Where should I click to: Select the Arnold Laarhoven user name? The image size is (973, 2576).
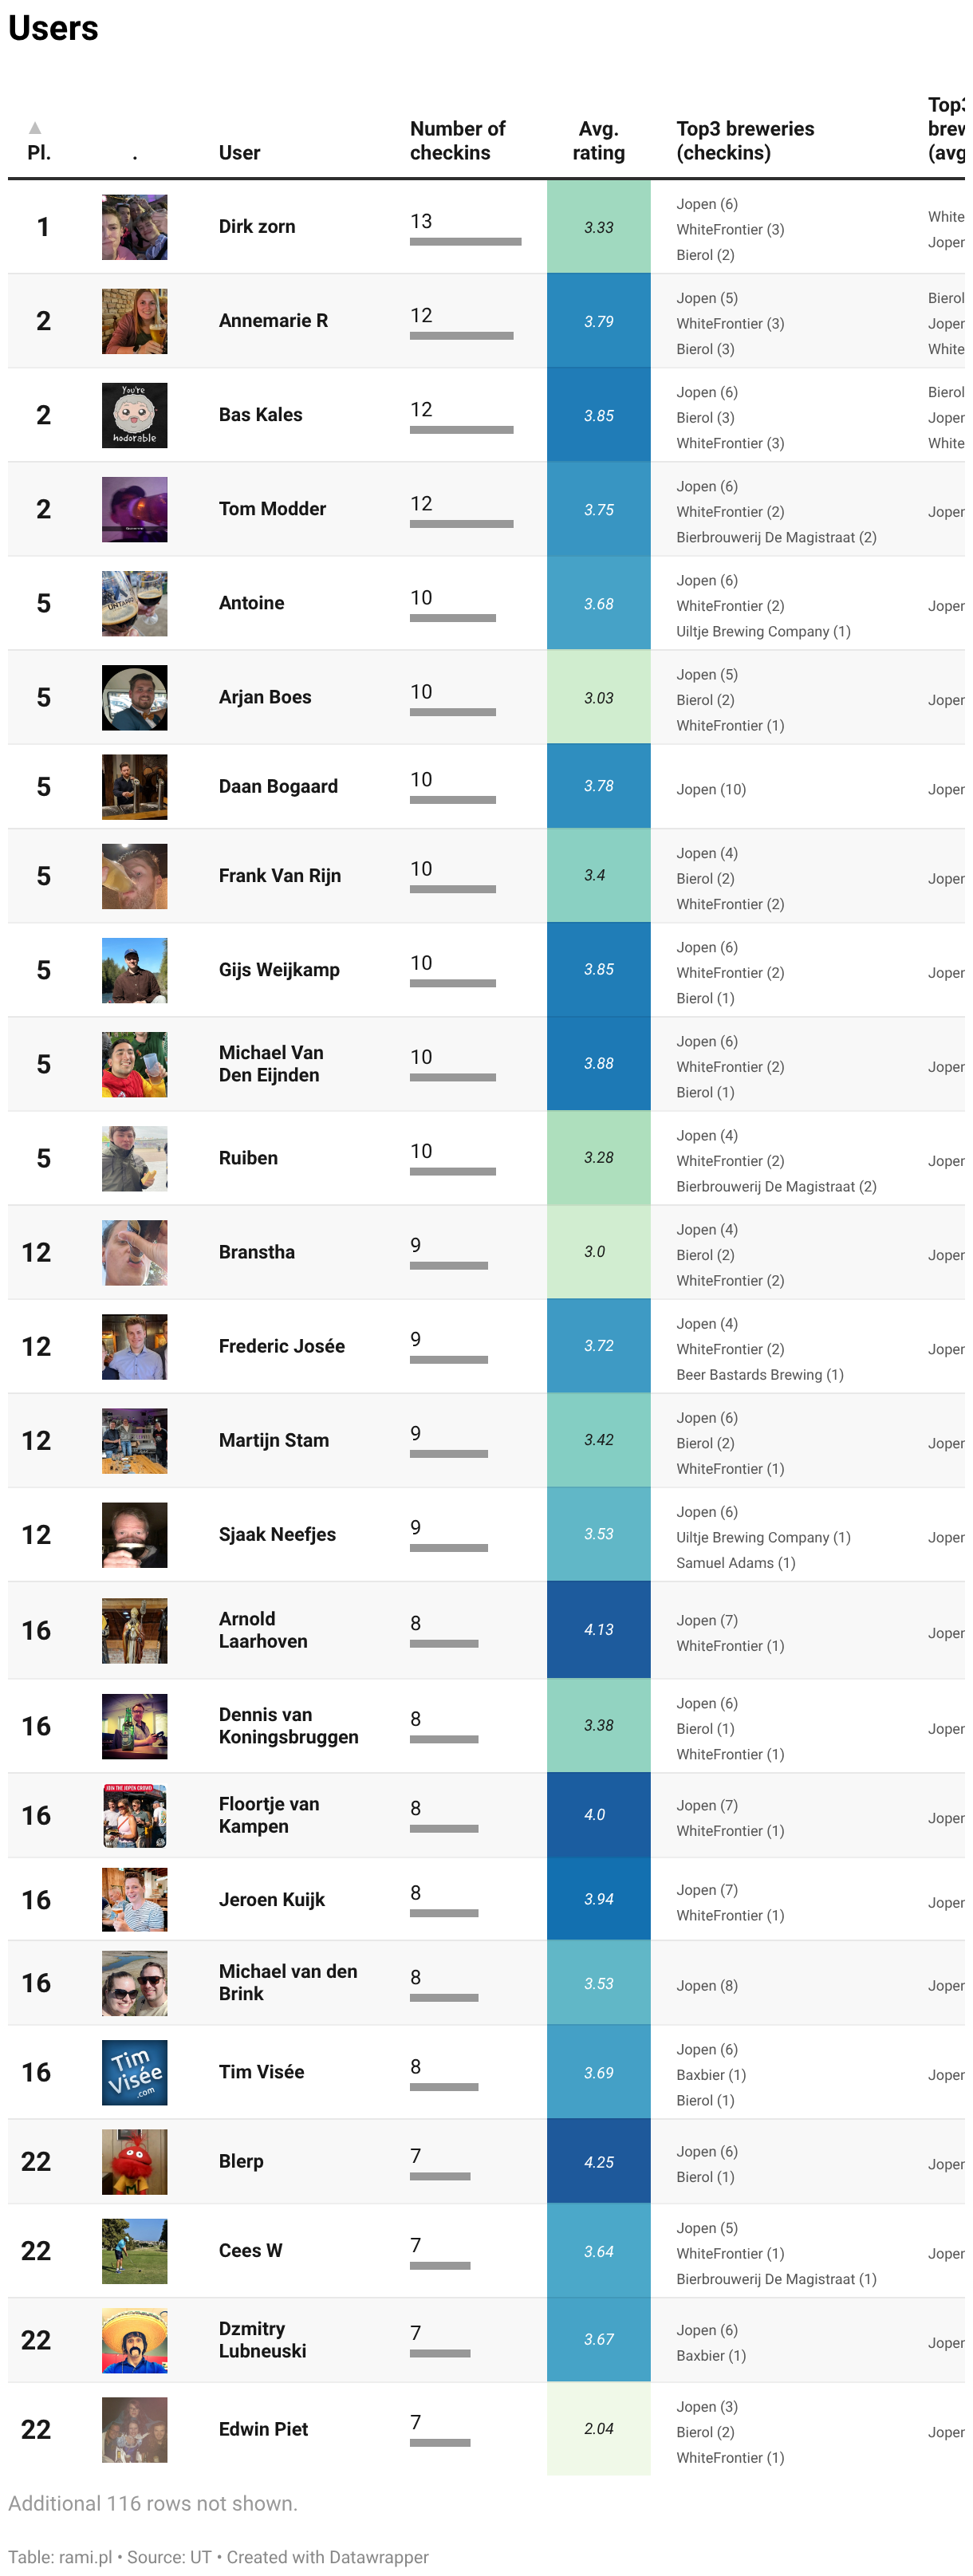[x=263, y=1629]
